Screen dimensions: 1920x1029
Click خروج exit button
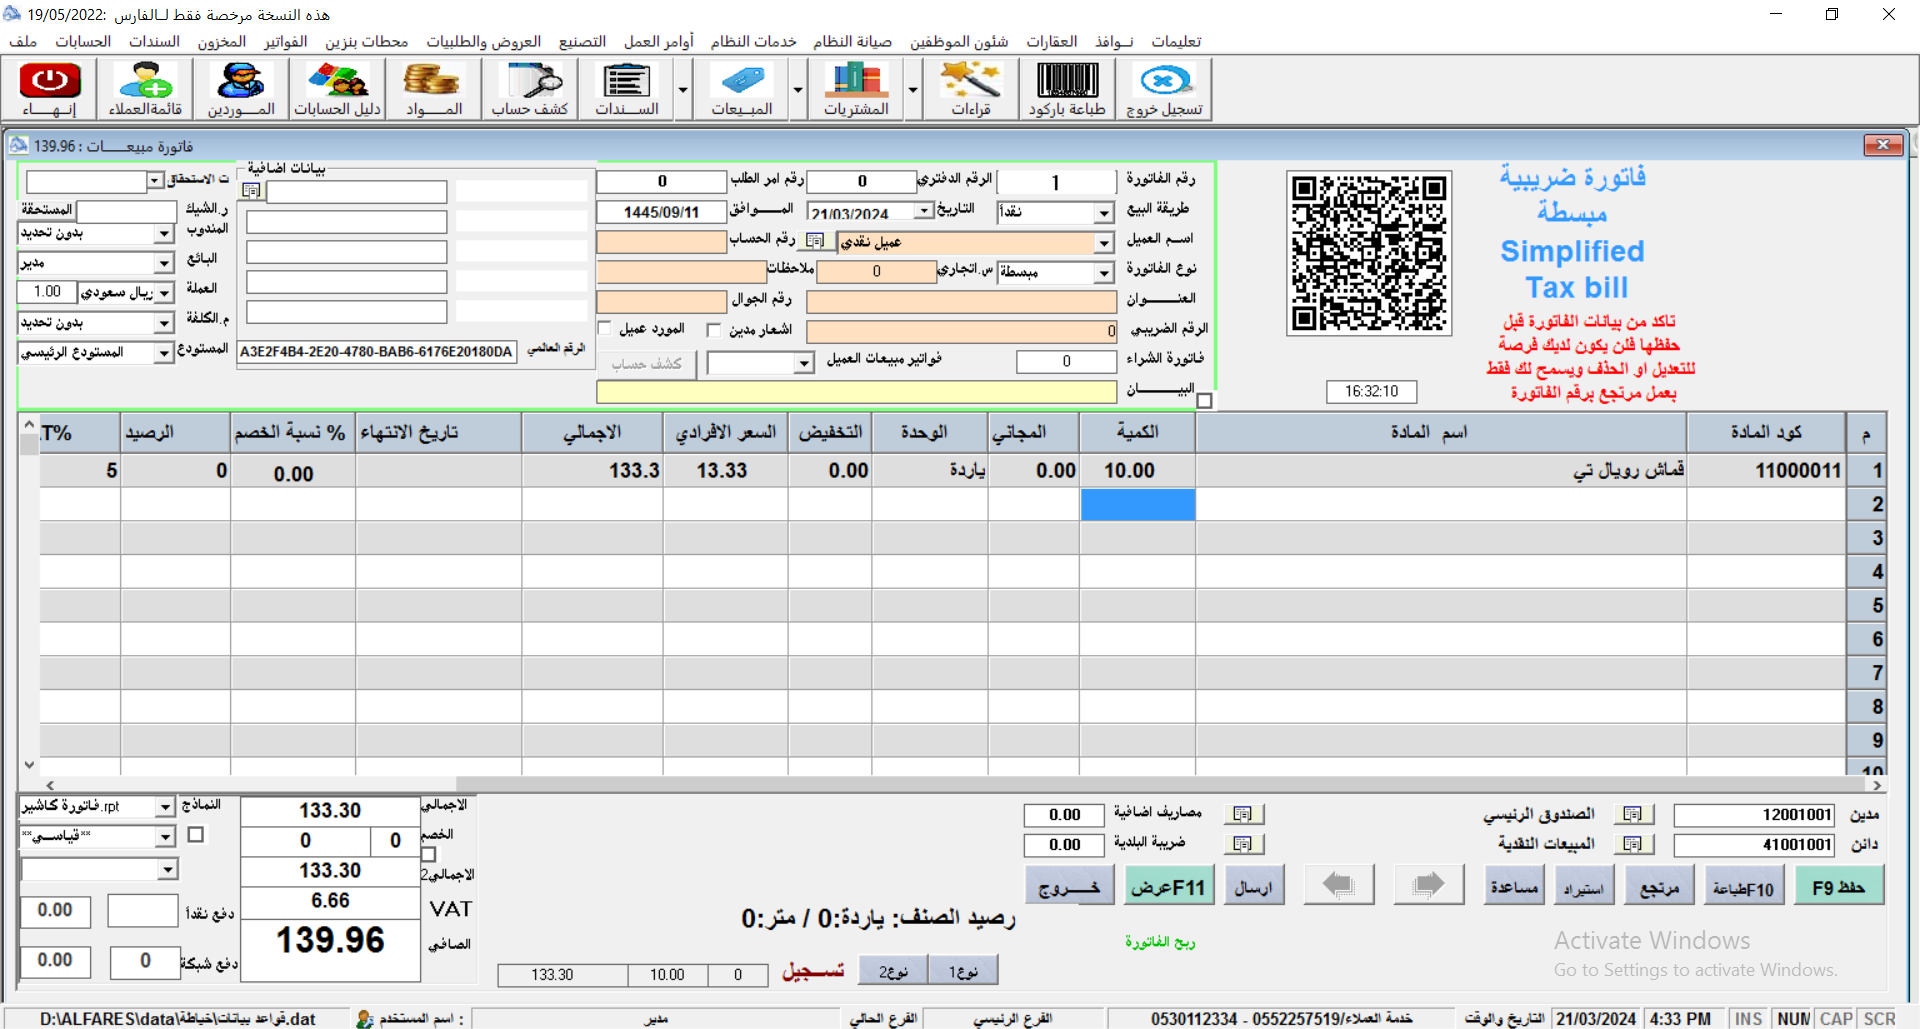pyautogui.click(x=1070, y=886)
